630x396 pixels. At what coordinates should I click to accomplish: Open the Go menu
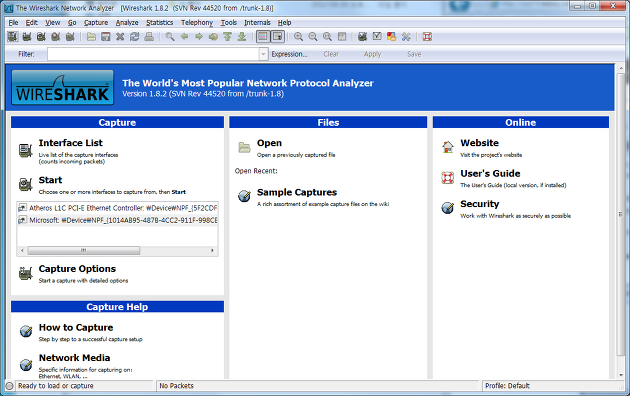point(72,22)
